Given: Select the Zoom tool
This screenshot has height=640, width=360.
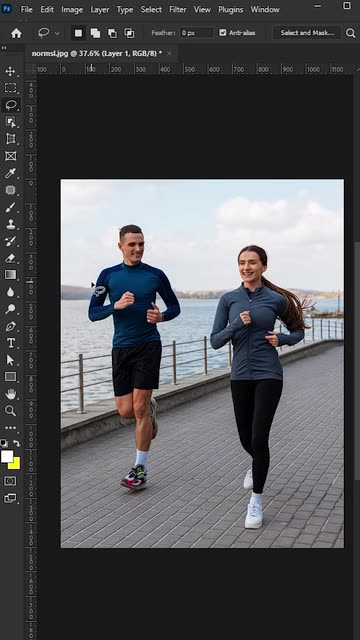Looking at the screenshot, I should point(10,411).
